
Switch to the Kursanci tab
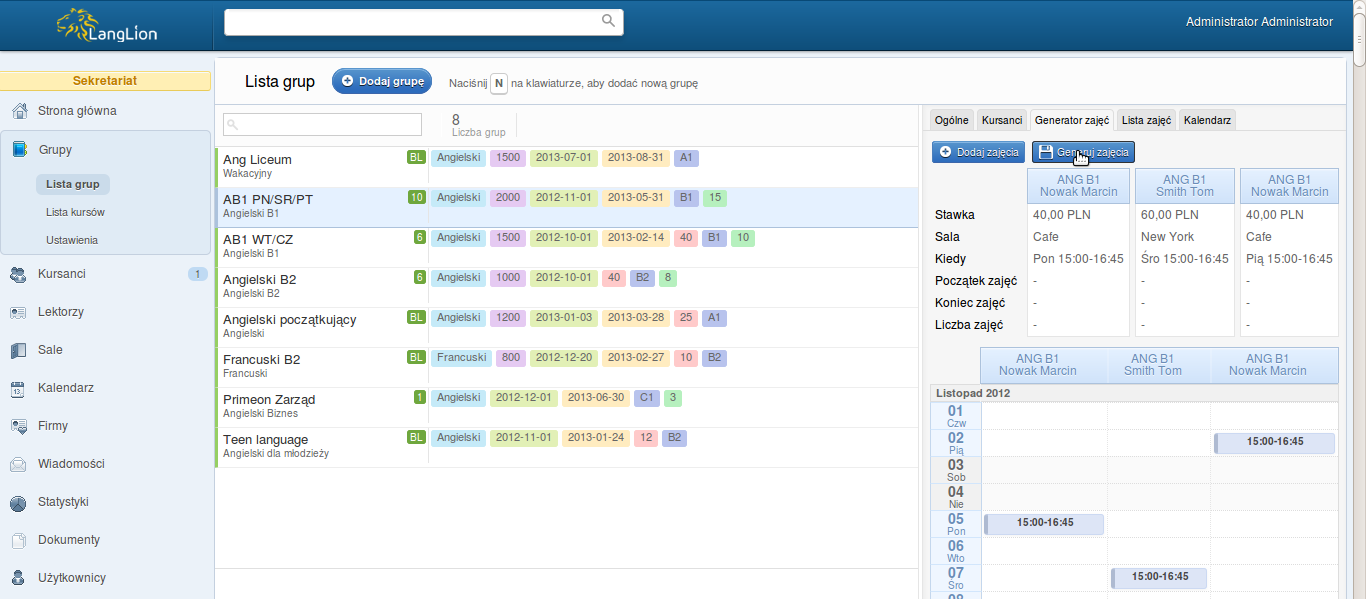(x=1001, y=120)
